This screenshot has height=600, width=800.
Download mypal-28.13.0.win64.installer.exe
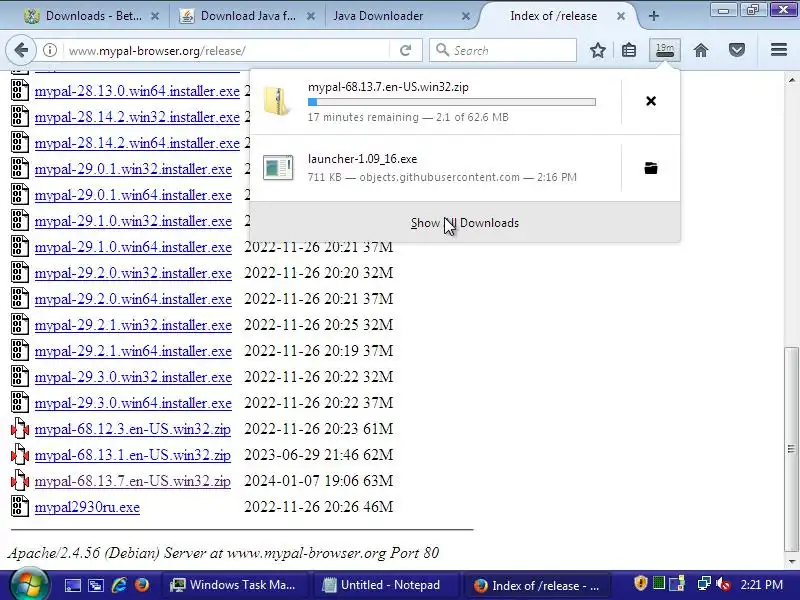(137, 91)
